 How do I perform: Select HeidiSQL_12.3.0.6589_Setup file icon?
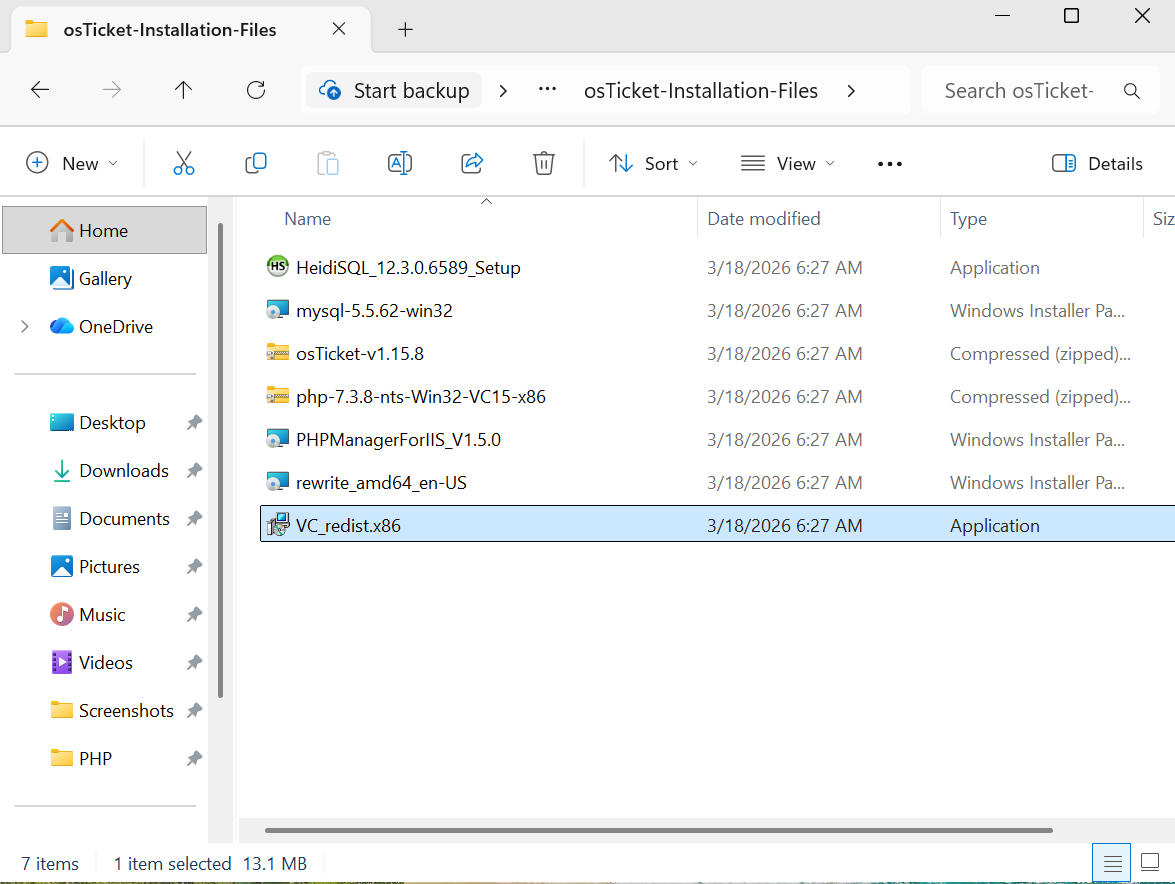click(x=277, y=267)
